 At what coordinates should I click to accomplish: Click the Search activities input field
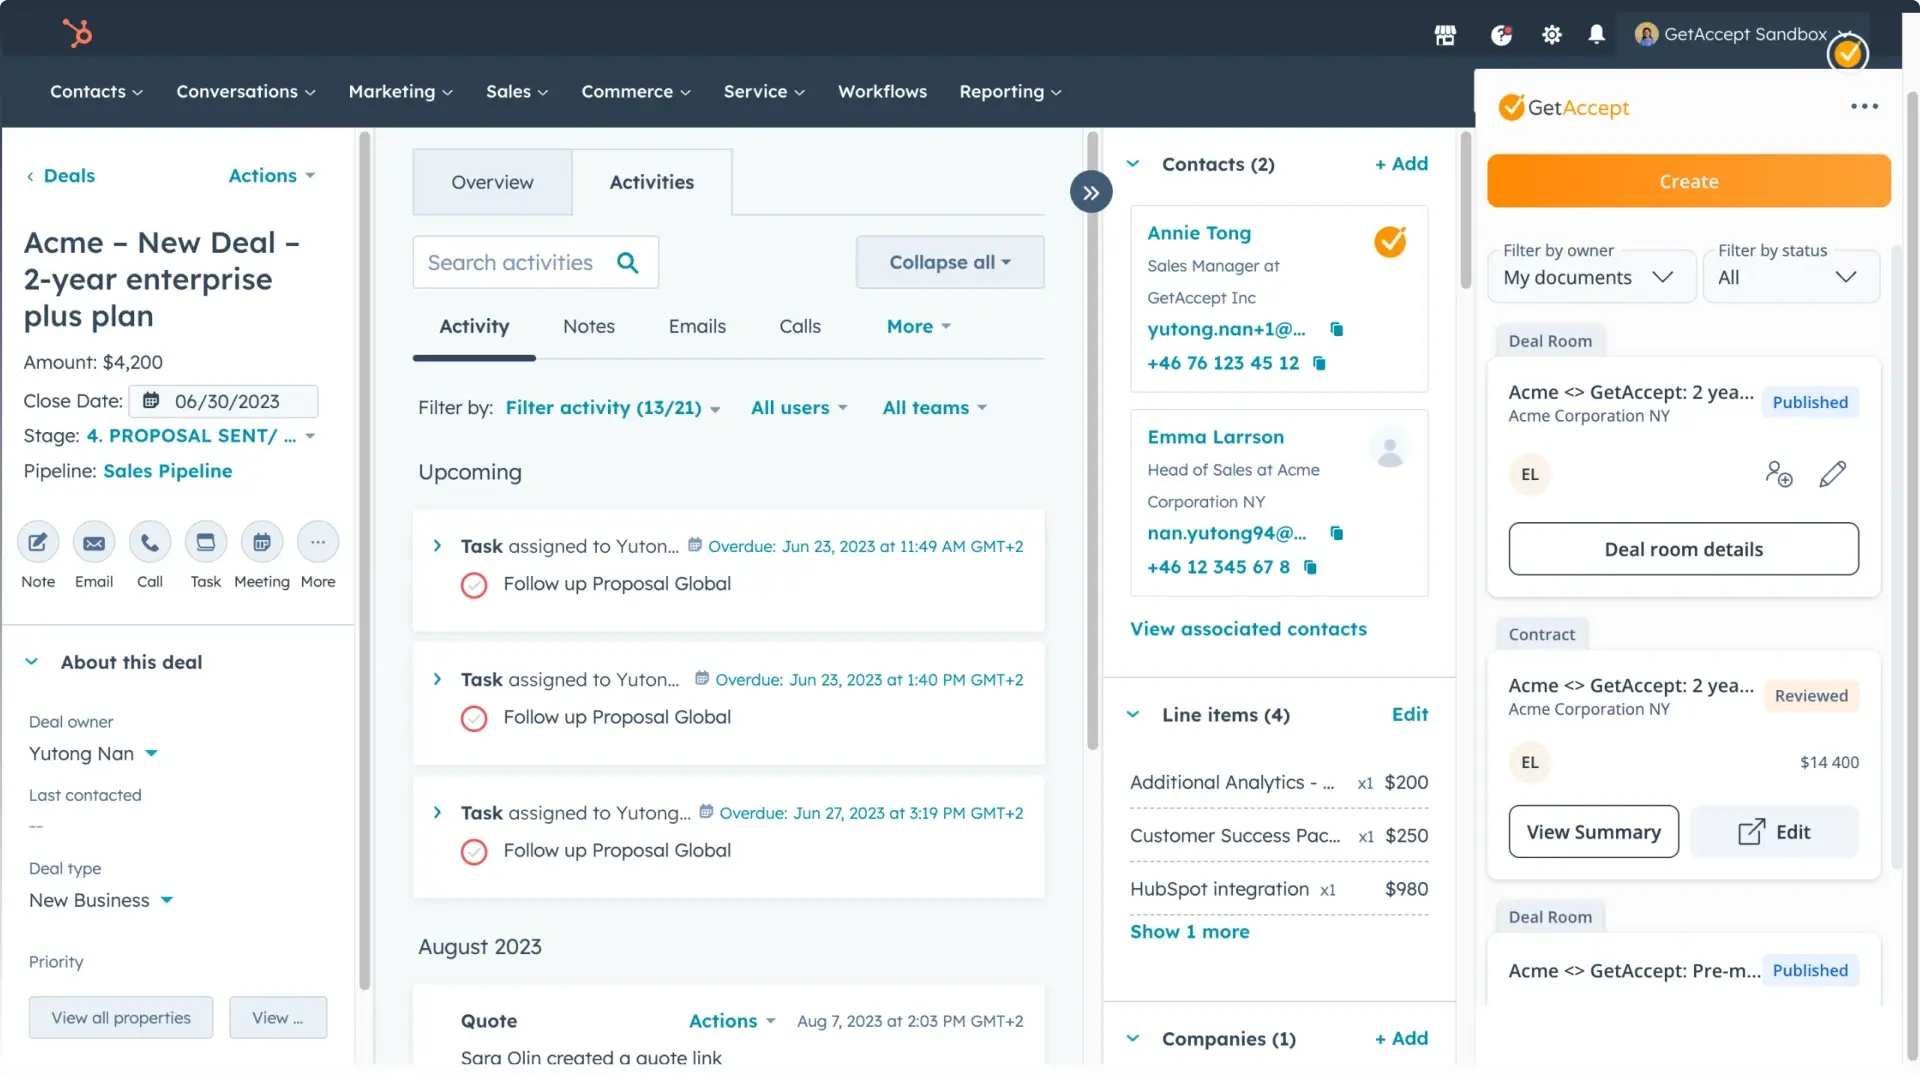coord(535,262)
